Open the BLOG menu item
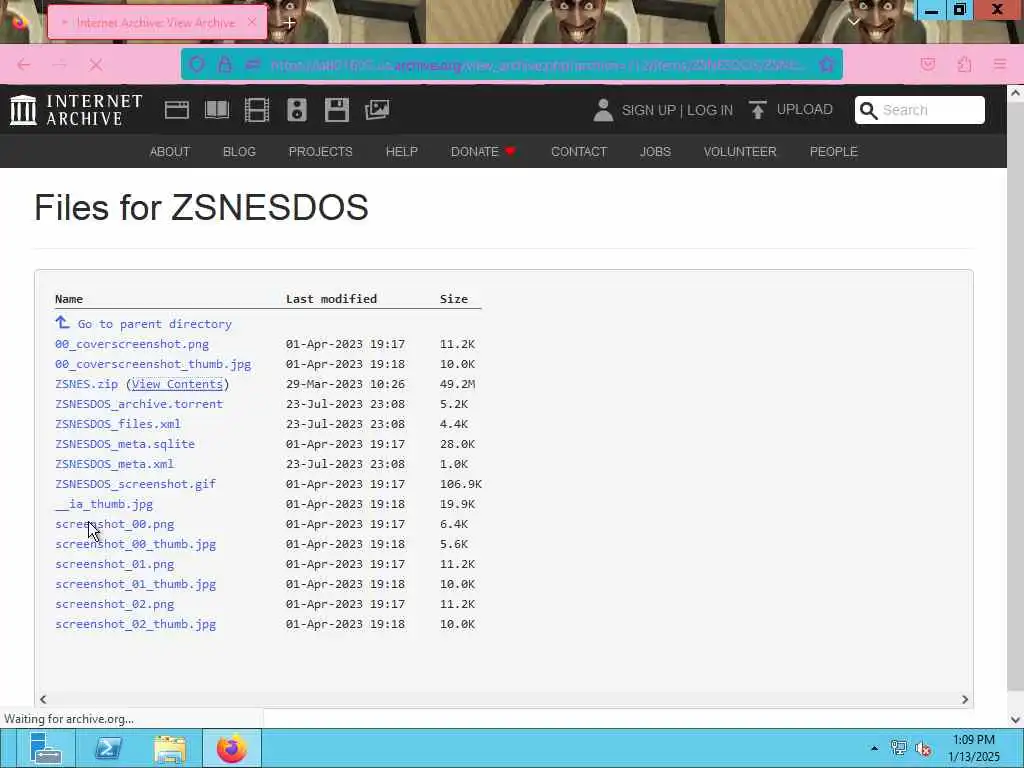Image resolution: width=1024 pixels, height=768 pixels. point(239,152)
